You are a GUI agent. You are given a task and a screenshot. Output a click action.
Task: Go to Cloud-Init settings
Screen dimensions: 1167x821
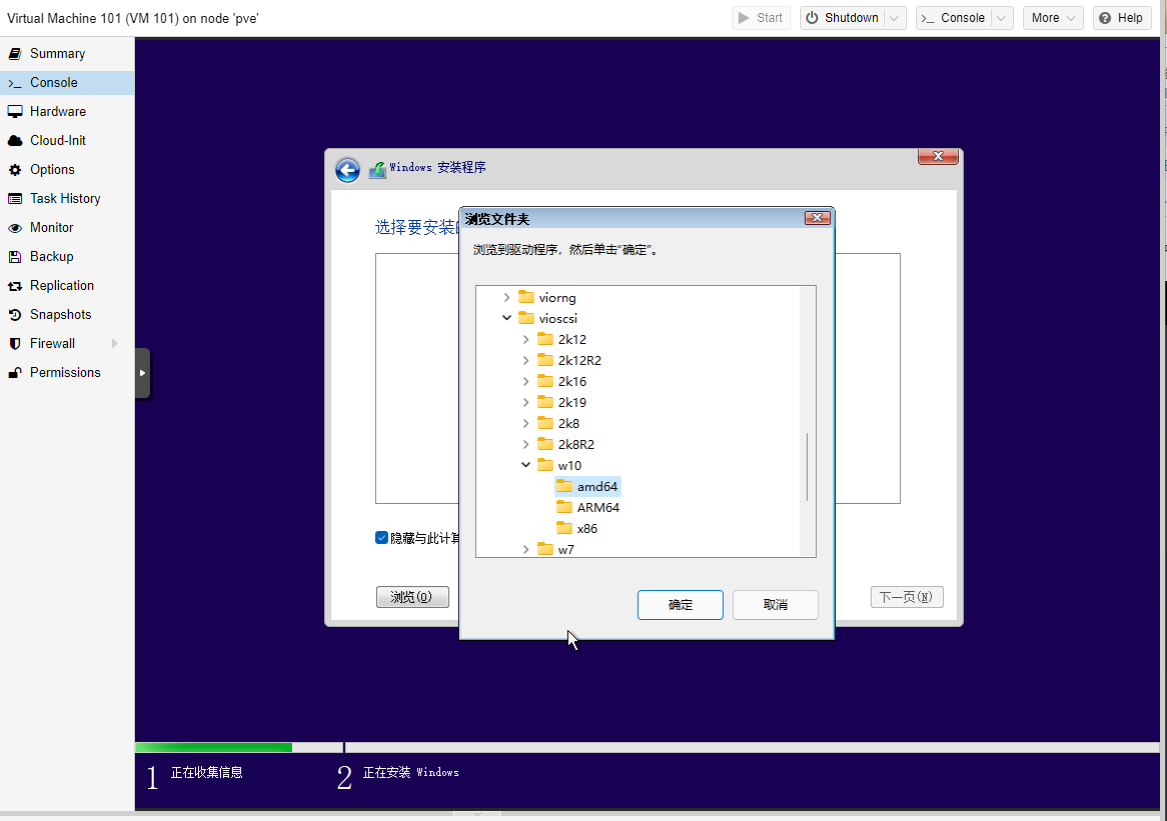67,141
